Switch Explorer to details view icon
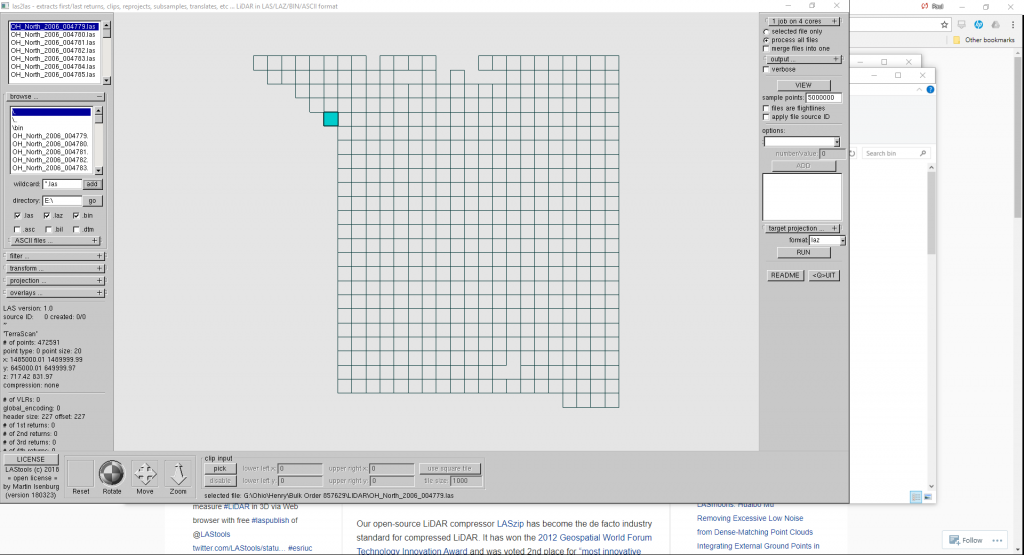This screenshot has width=1024, height=555. click(x=916, y=497)
